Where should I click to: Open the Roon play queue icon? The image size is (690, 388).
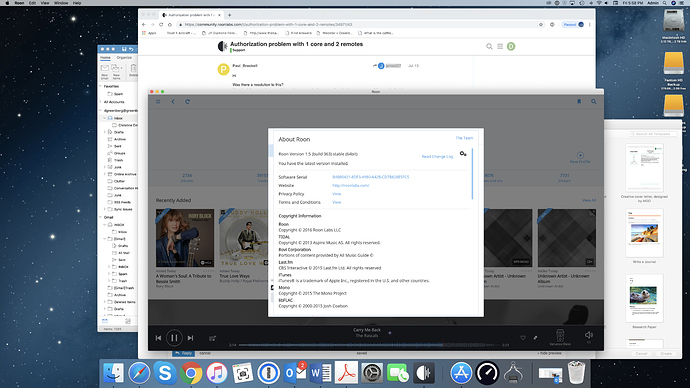click(x=213, y=338)
